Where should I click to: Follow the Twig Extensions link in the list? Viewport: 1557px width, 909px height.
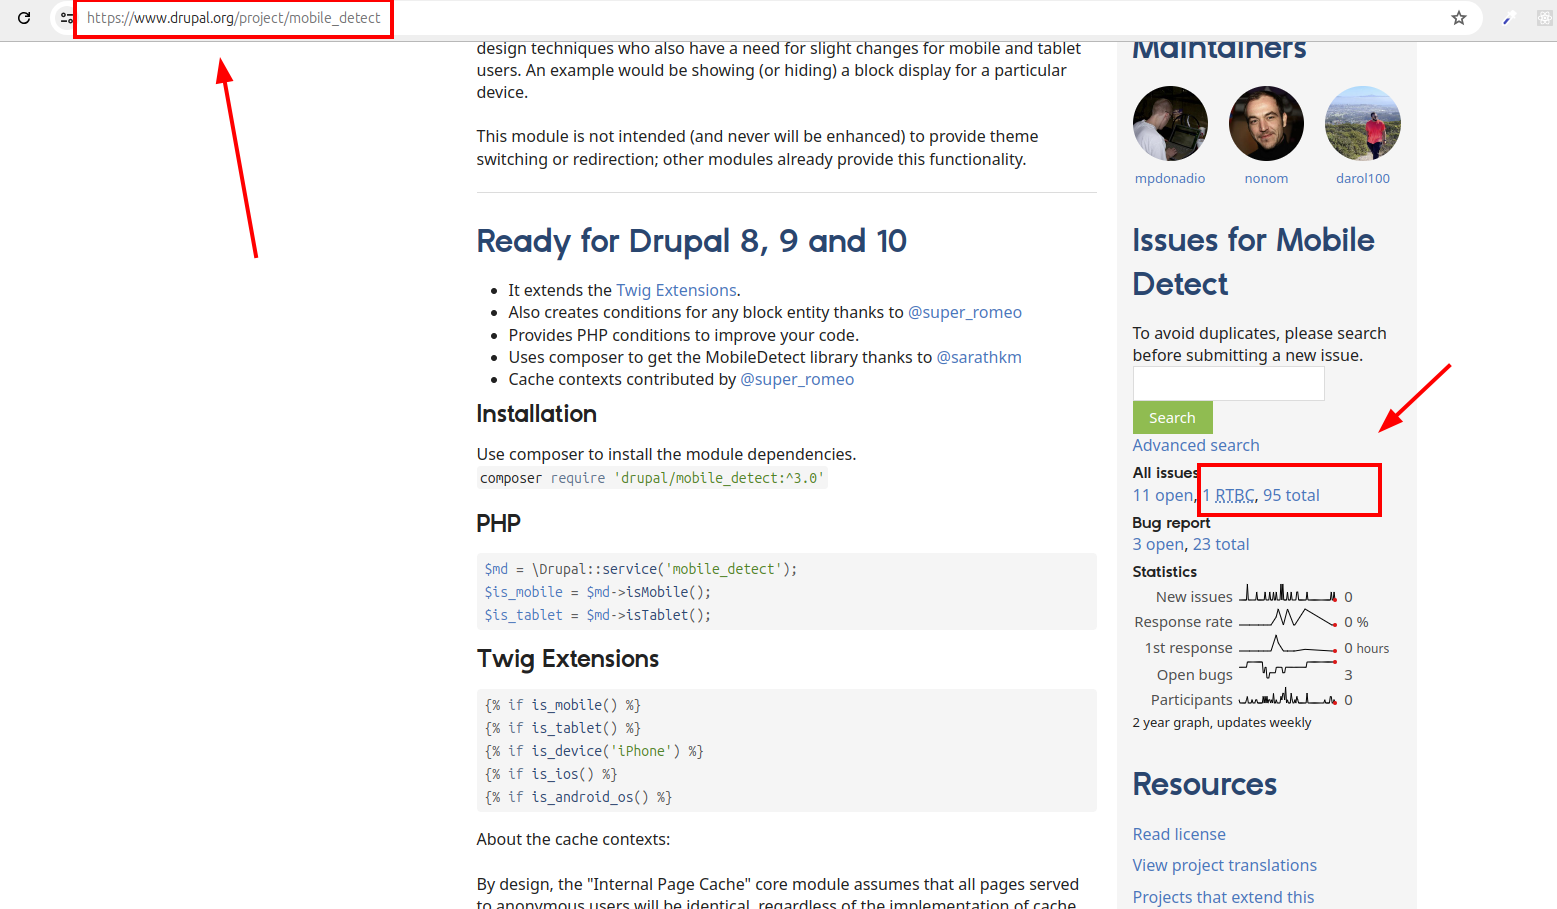676,291
